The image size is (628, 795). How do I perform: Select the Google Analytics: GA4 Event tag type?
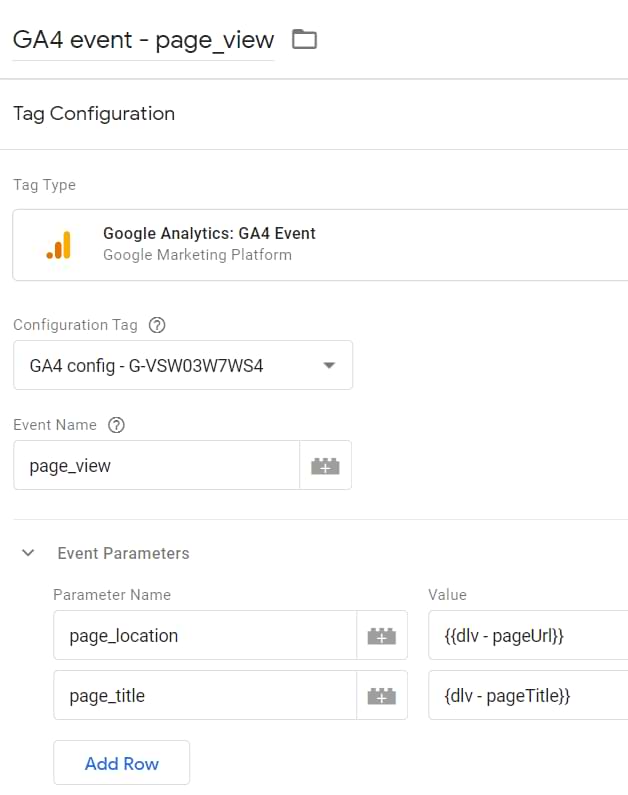pyautogui.click(x=320, y=245)
